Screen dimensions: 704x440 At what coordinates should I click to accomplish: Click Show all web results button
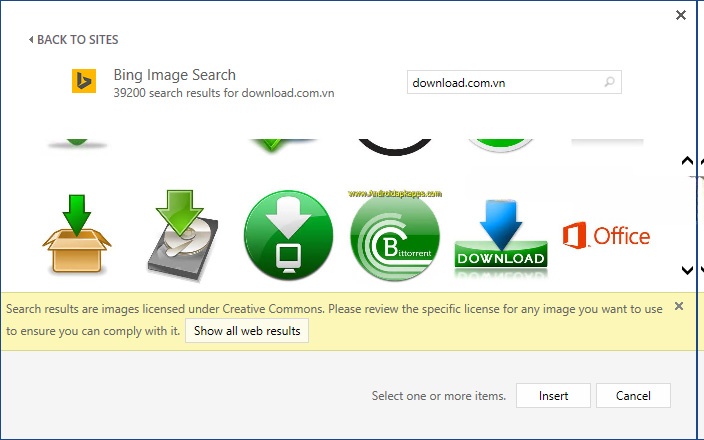[x=247, y=331]
